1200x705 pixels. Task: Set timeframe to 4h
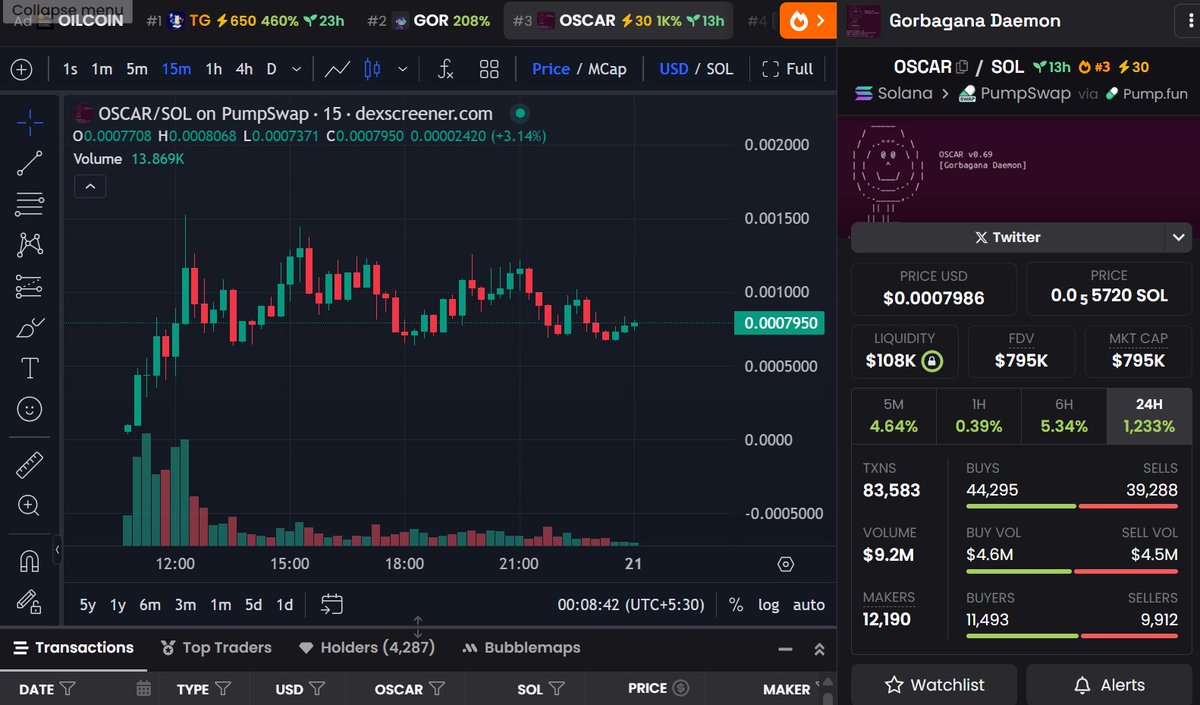click(x=244, y=69)
